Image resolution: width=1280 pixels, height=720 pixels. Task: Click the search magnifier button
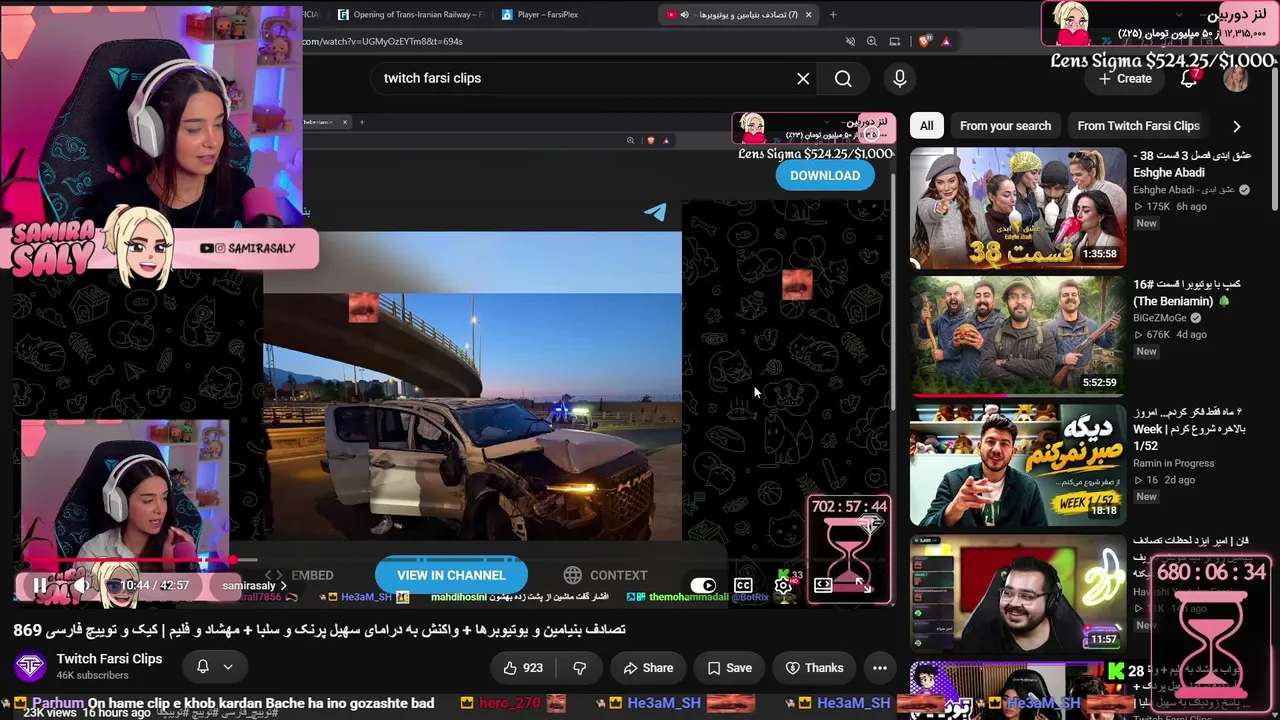[843, 78]
